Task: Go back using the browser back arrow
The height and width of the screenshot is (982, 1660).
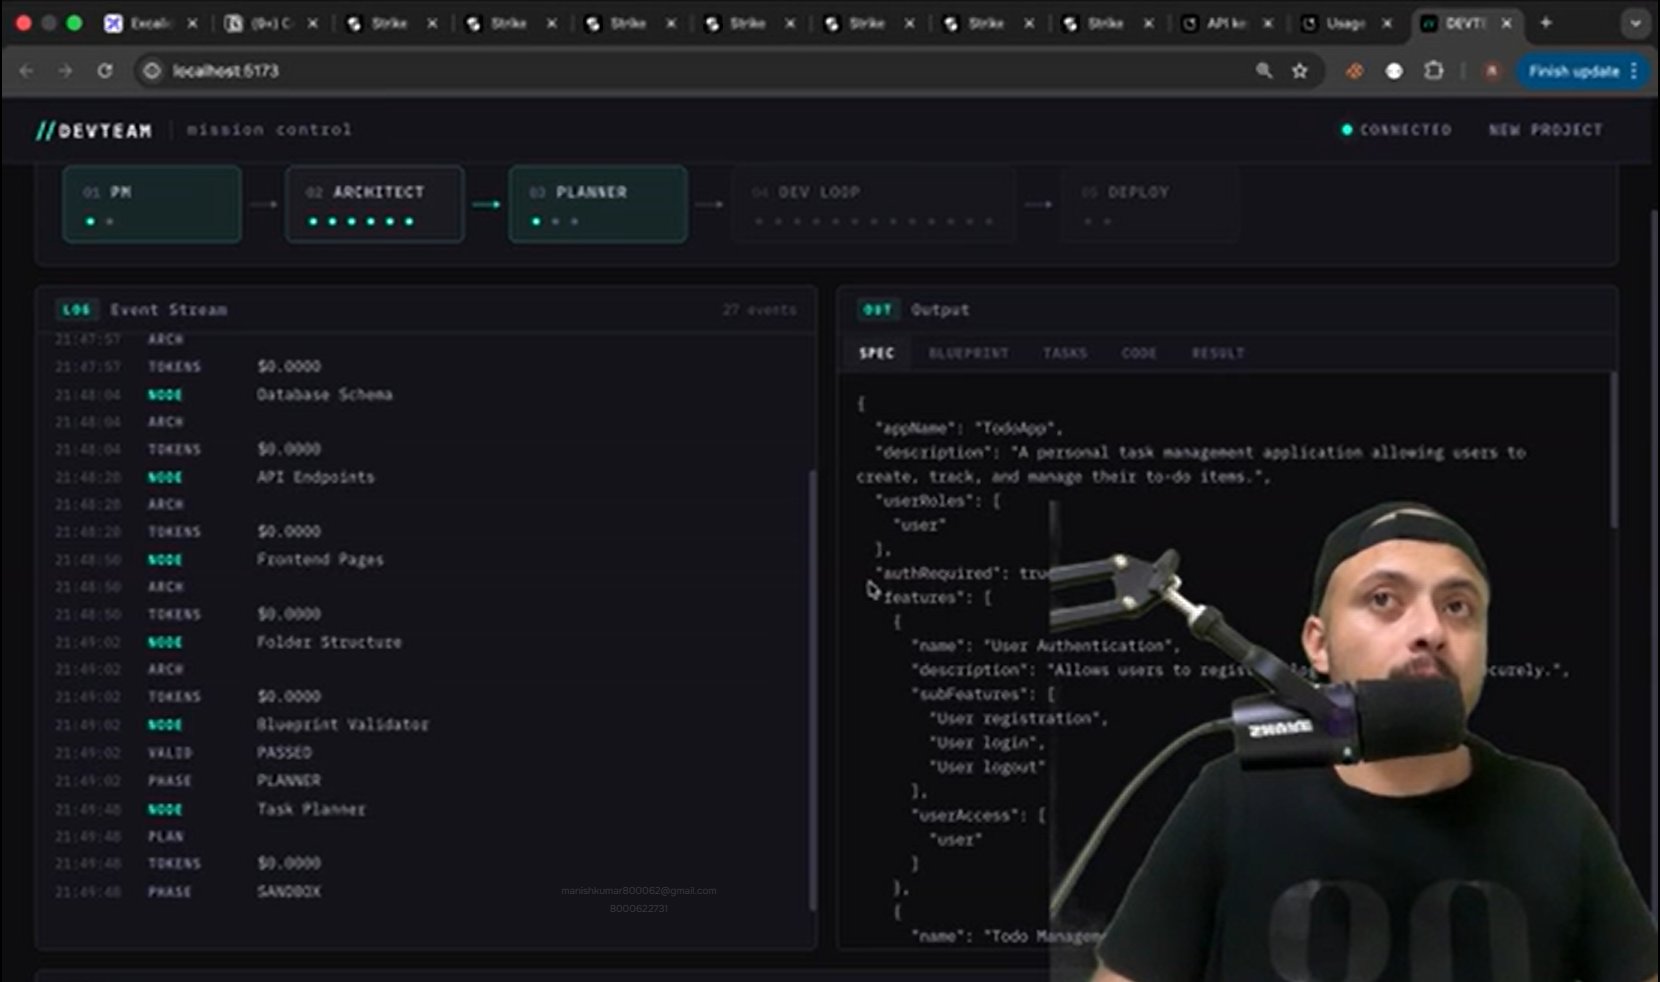Action: pyautogui.click(x=27, y=71)
